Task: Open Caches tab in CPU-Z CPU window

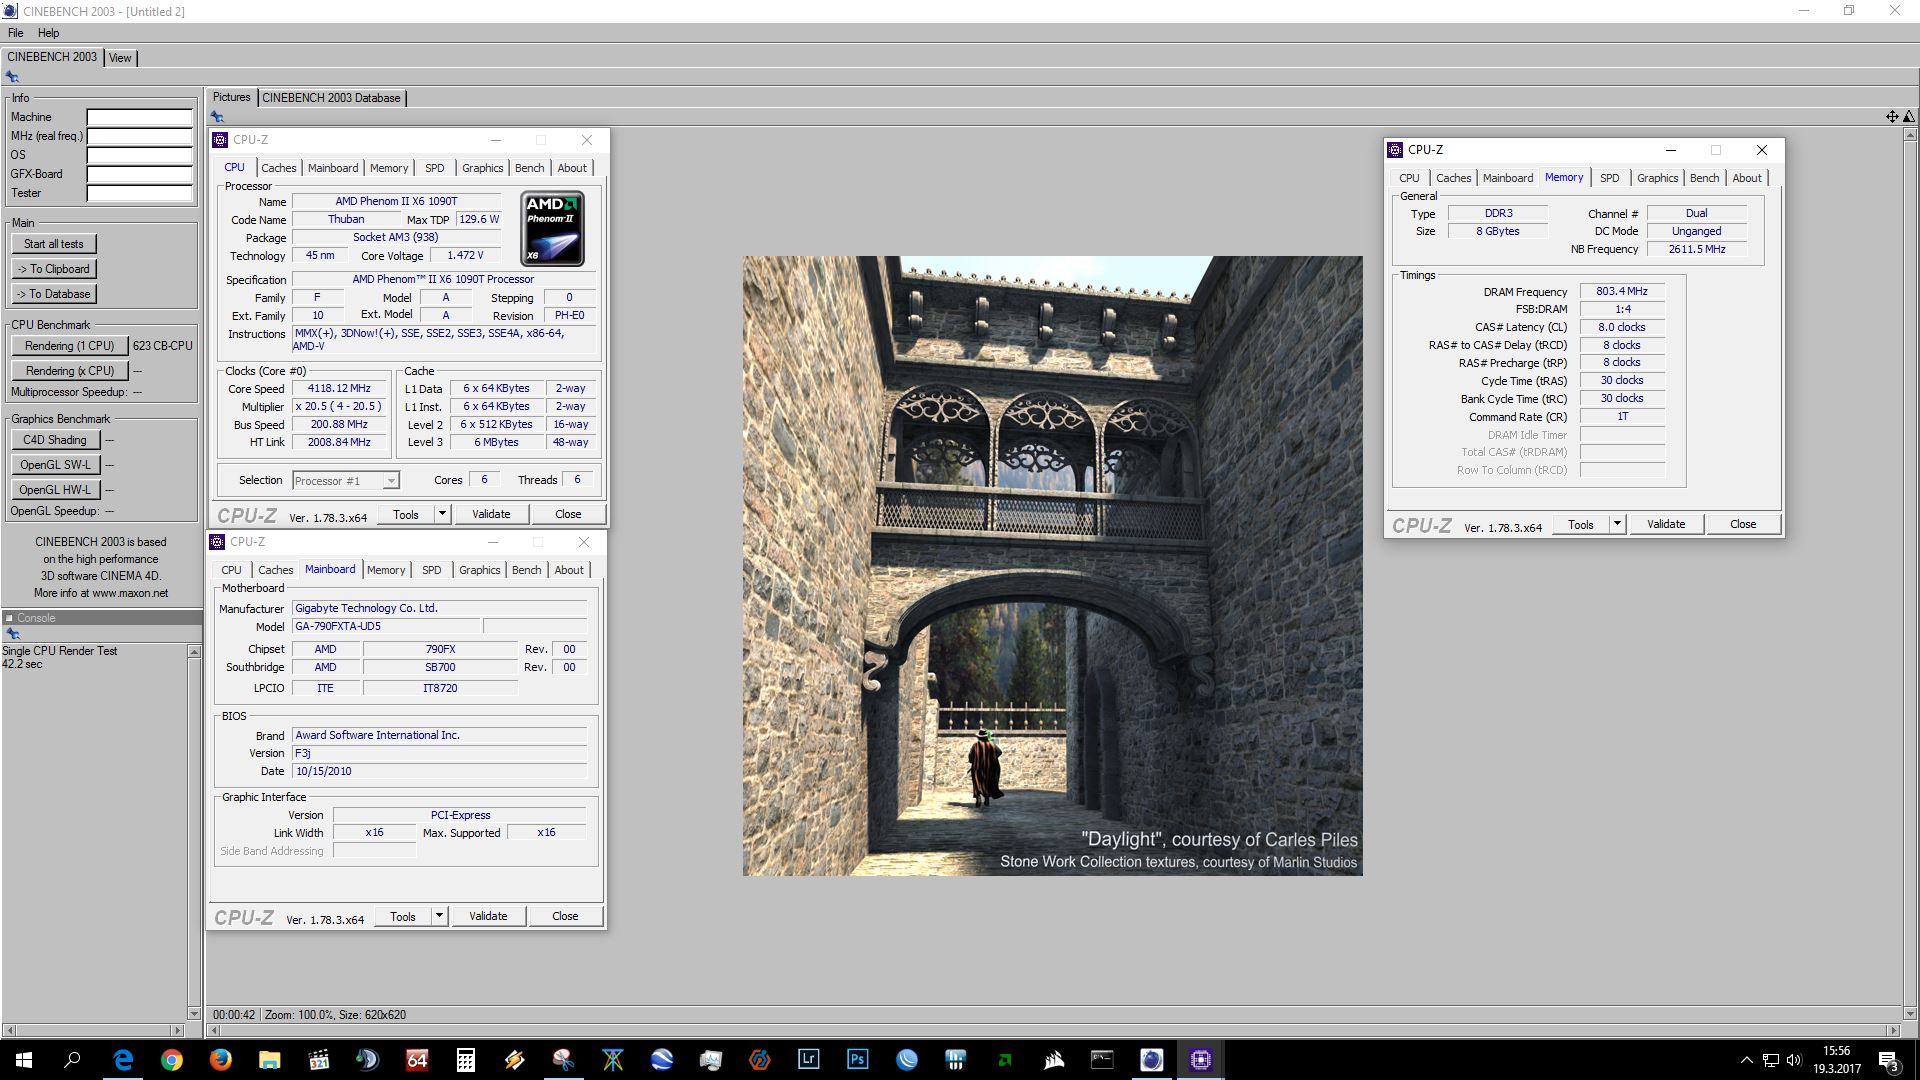Action: pos(279,168)
